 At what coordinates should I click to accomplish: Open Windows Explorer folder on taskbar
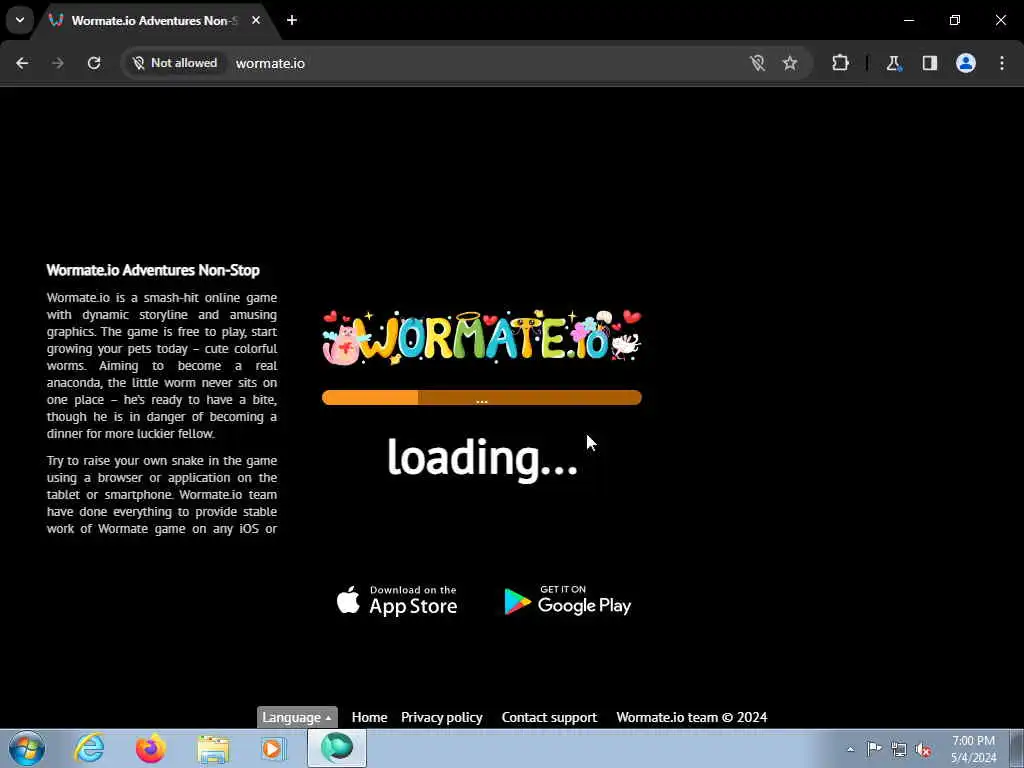[x=213, y=749]
